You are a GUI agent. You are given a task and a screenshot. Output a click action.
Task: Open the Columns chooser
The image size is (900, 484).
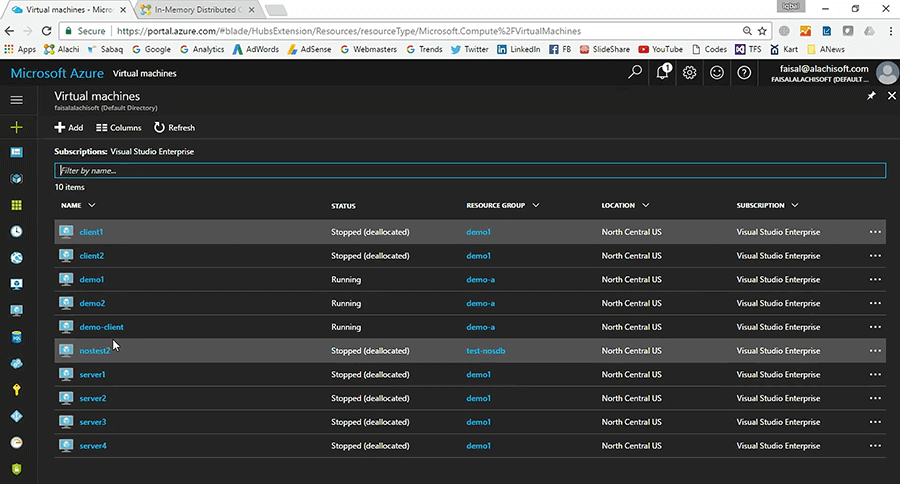tap(118, 127)
